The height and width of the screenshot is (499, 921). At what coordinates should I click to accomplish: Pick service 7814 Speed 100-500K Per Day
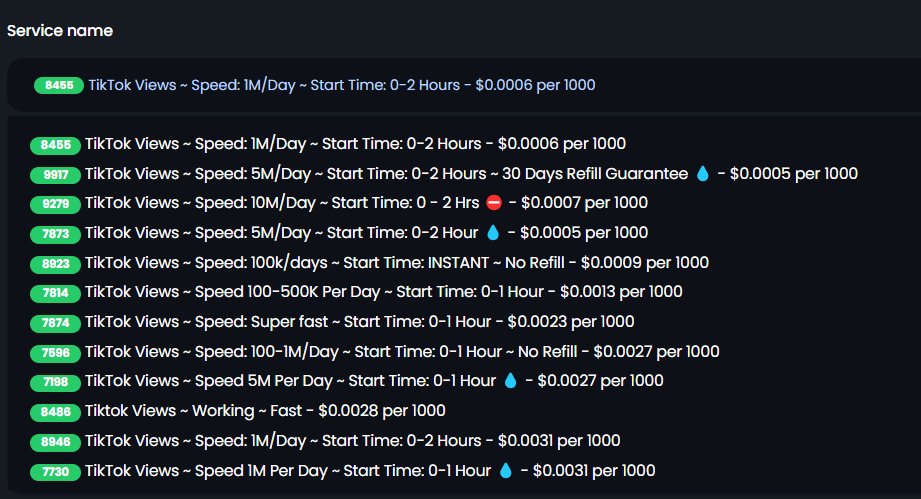(x=356, y=292)
